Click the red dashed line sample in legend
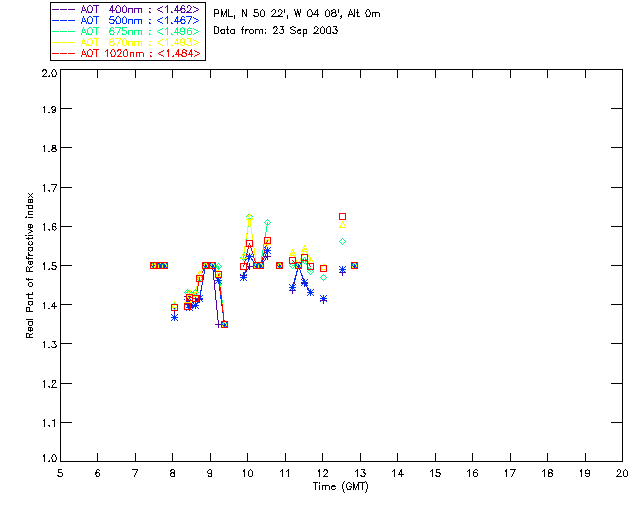The image size is (640, 512). click(64, 53)
